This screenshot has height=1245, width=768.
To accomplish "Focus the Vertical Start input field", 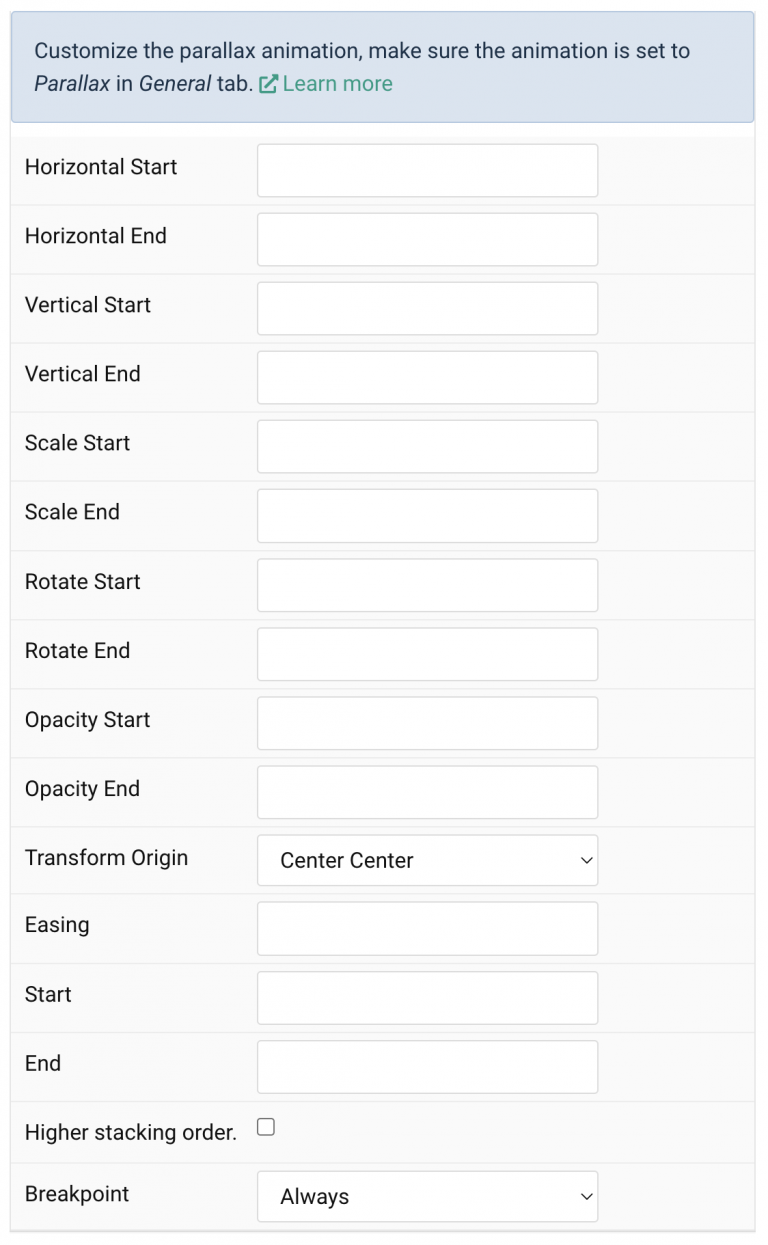I will pos(427,308).
